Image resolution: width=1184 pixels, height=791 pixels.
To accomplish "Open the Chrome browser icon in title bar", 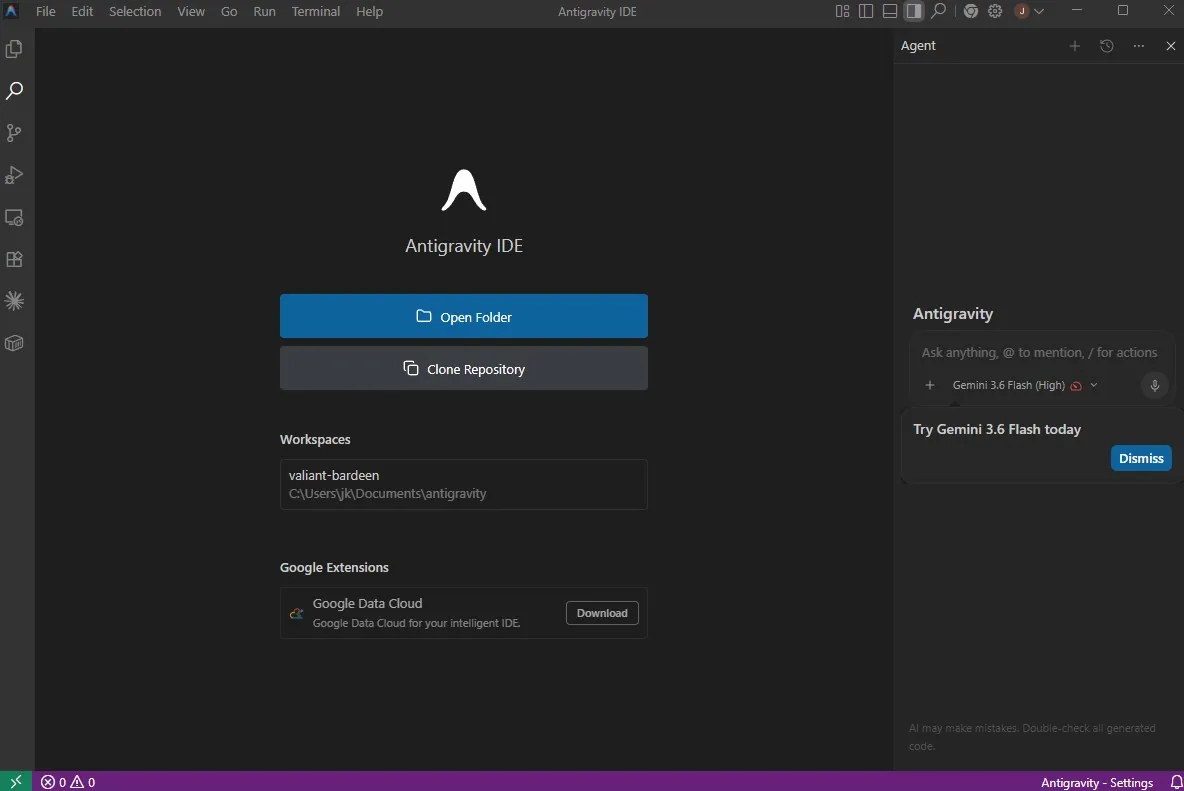I will (x=971, y=11).
